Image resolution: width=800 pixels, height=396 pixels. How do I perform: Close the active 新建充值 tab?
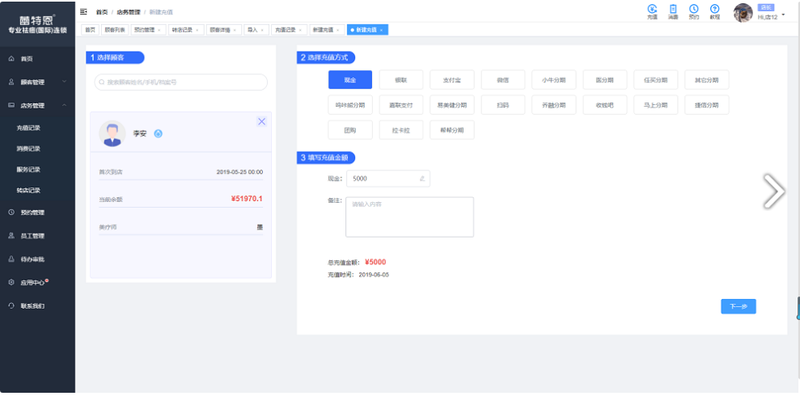381,30
